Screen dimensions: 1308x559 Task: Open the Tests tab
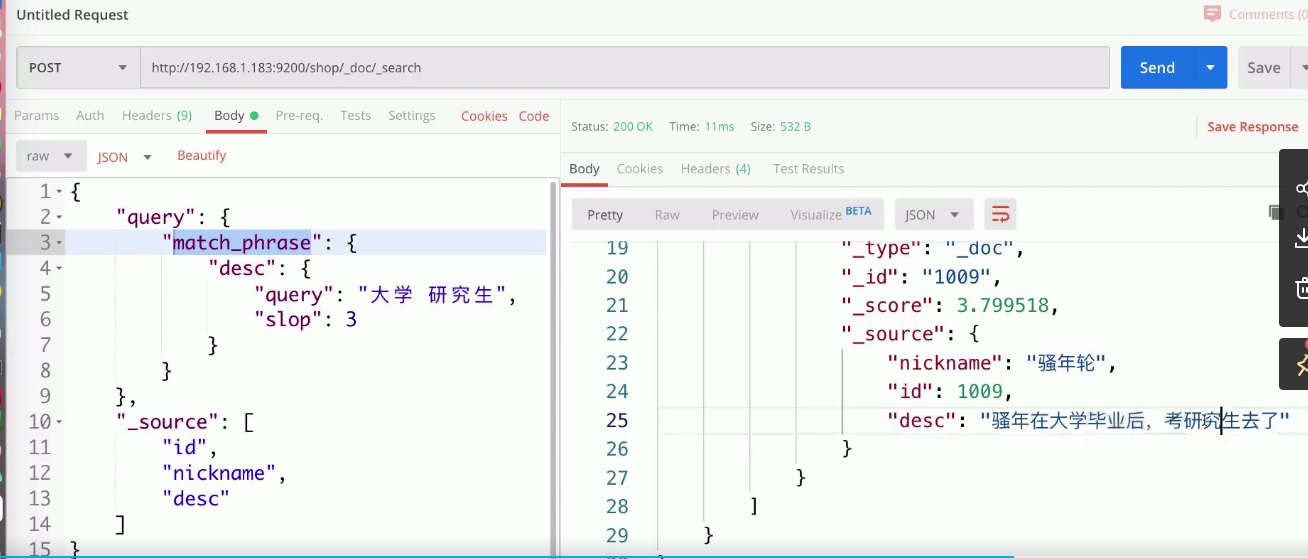pos(355,115)
